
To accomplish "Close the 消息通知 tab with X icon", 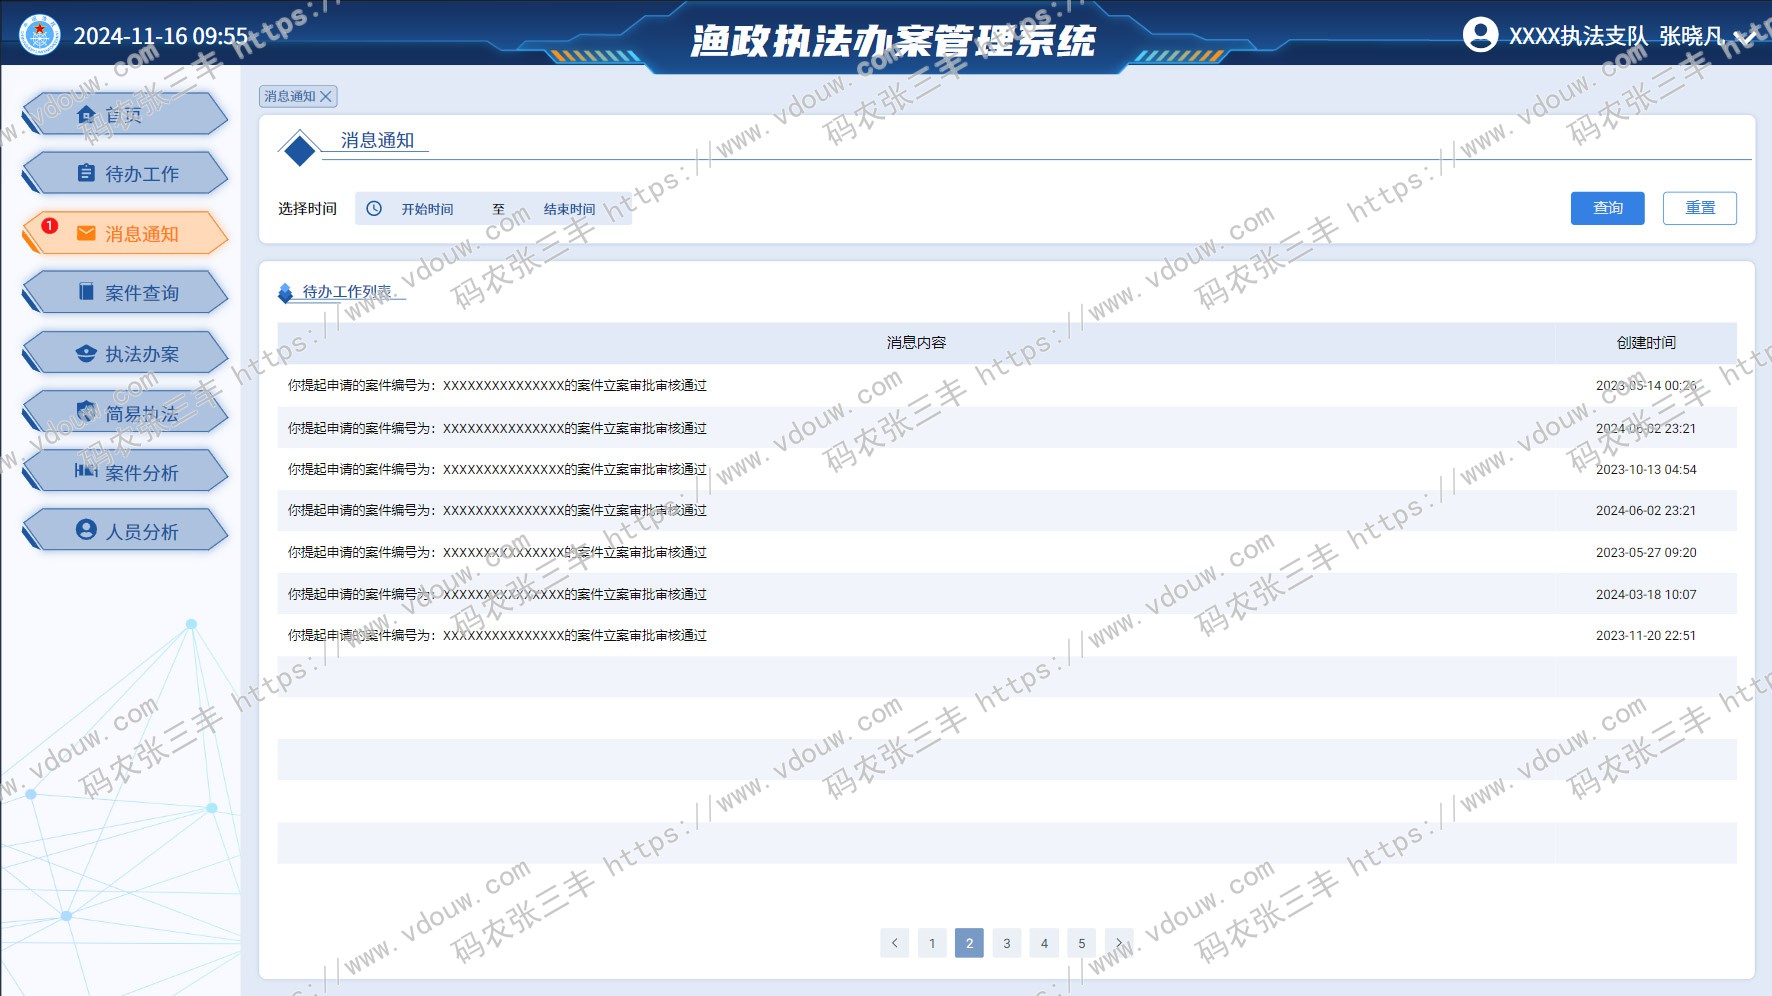I will [x=326, y=97].
